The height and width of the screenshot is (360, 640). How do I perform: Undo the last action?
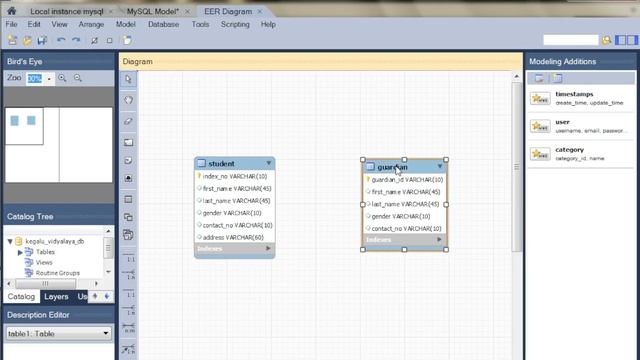pos(61,40)
